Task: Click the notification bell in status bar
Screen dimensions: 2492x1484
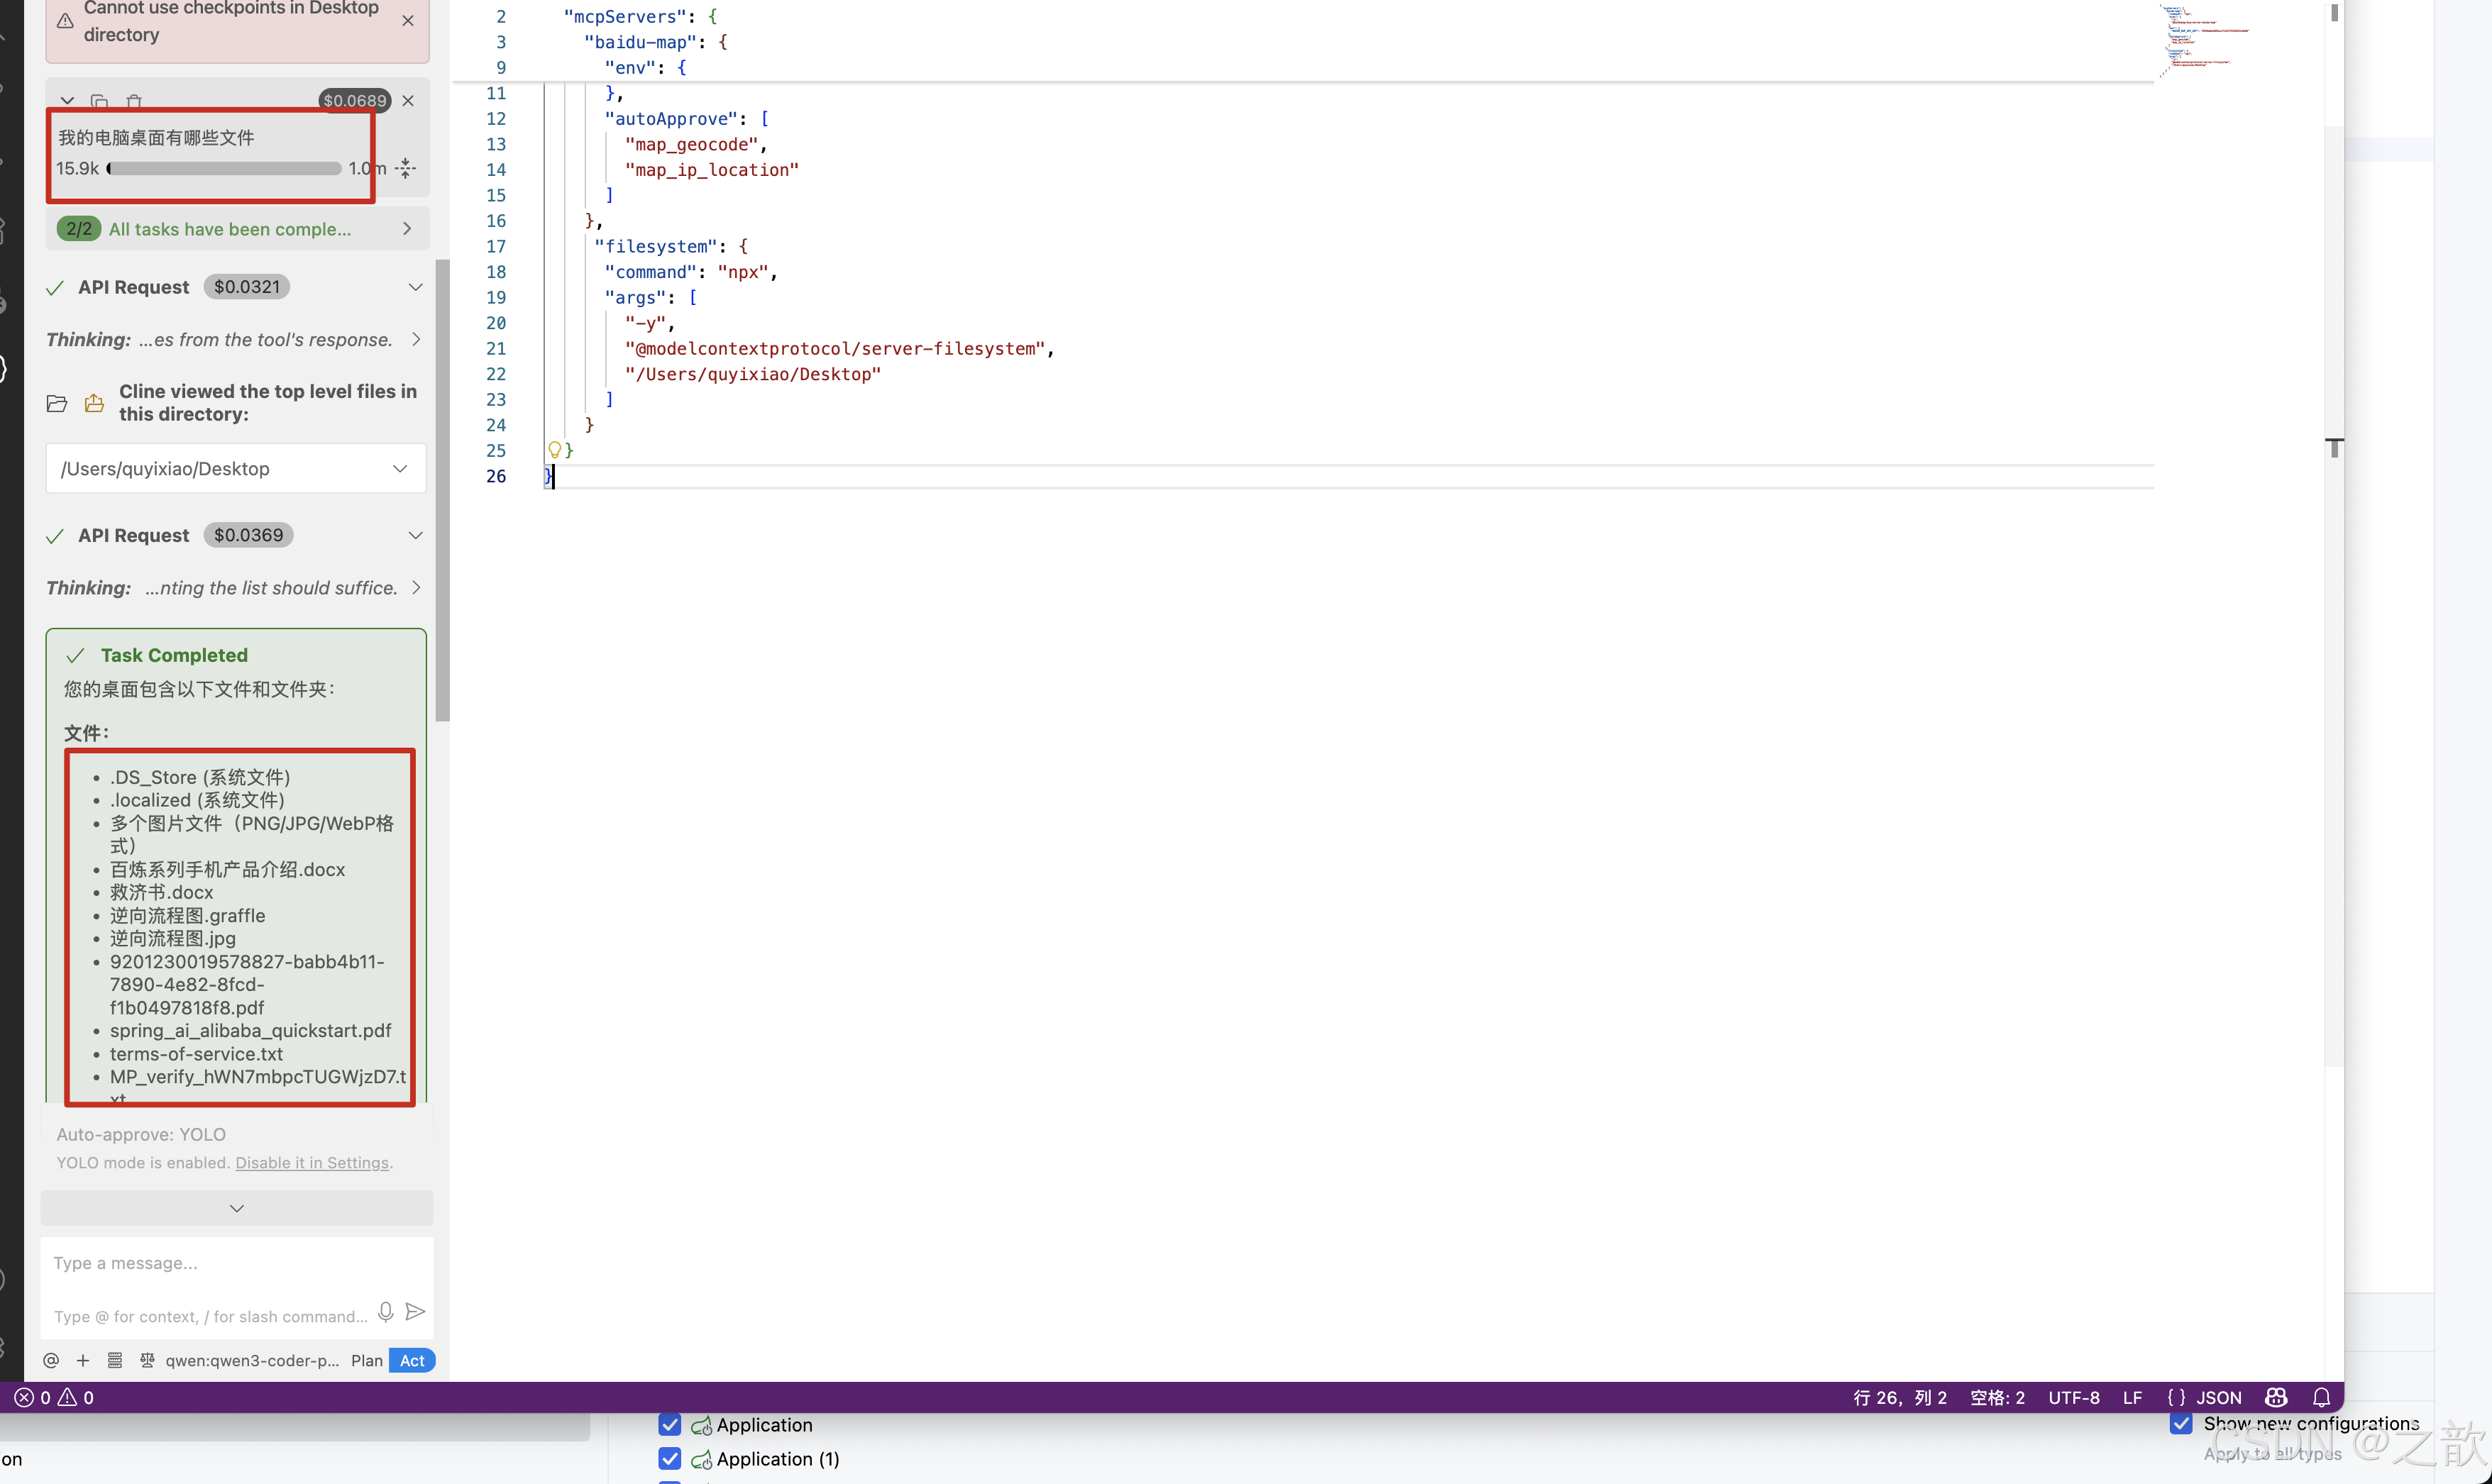Action: pyautogui.click(x=2321, y=1397)
